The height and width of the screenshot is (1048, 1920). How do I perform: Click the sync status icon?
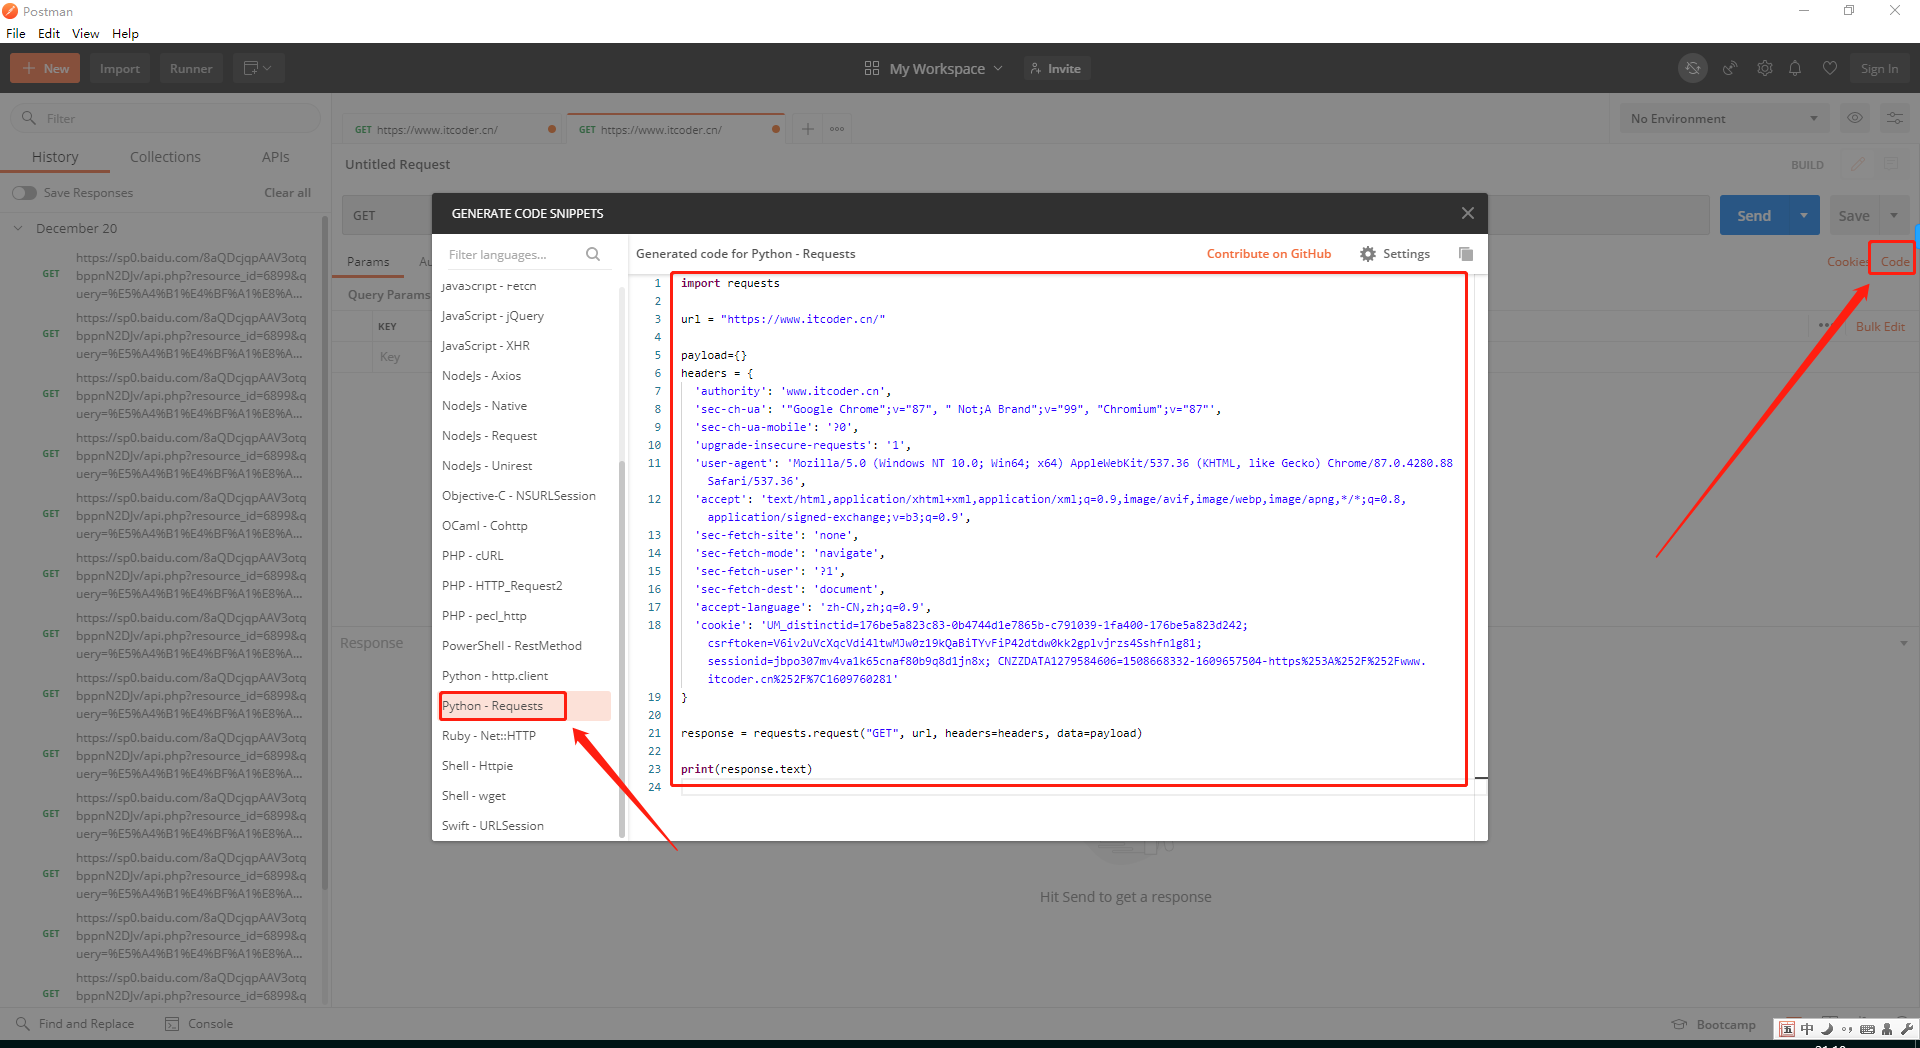coord(1693,68)
